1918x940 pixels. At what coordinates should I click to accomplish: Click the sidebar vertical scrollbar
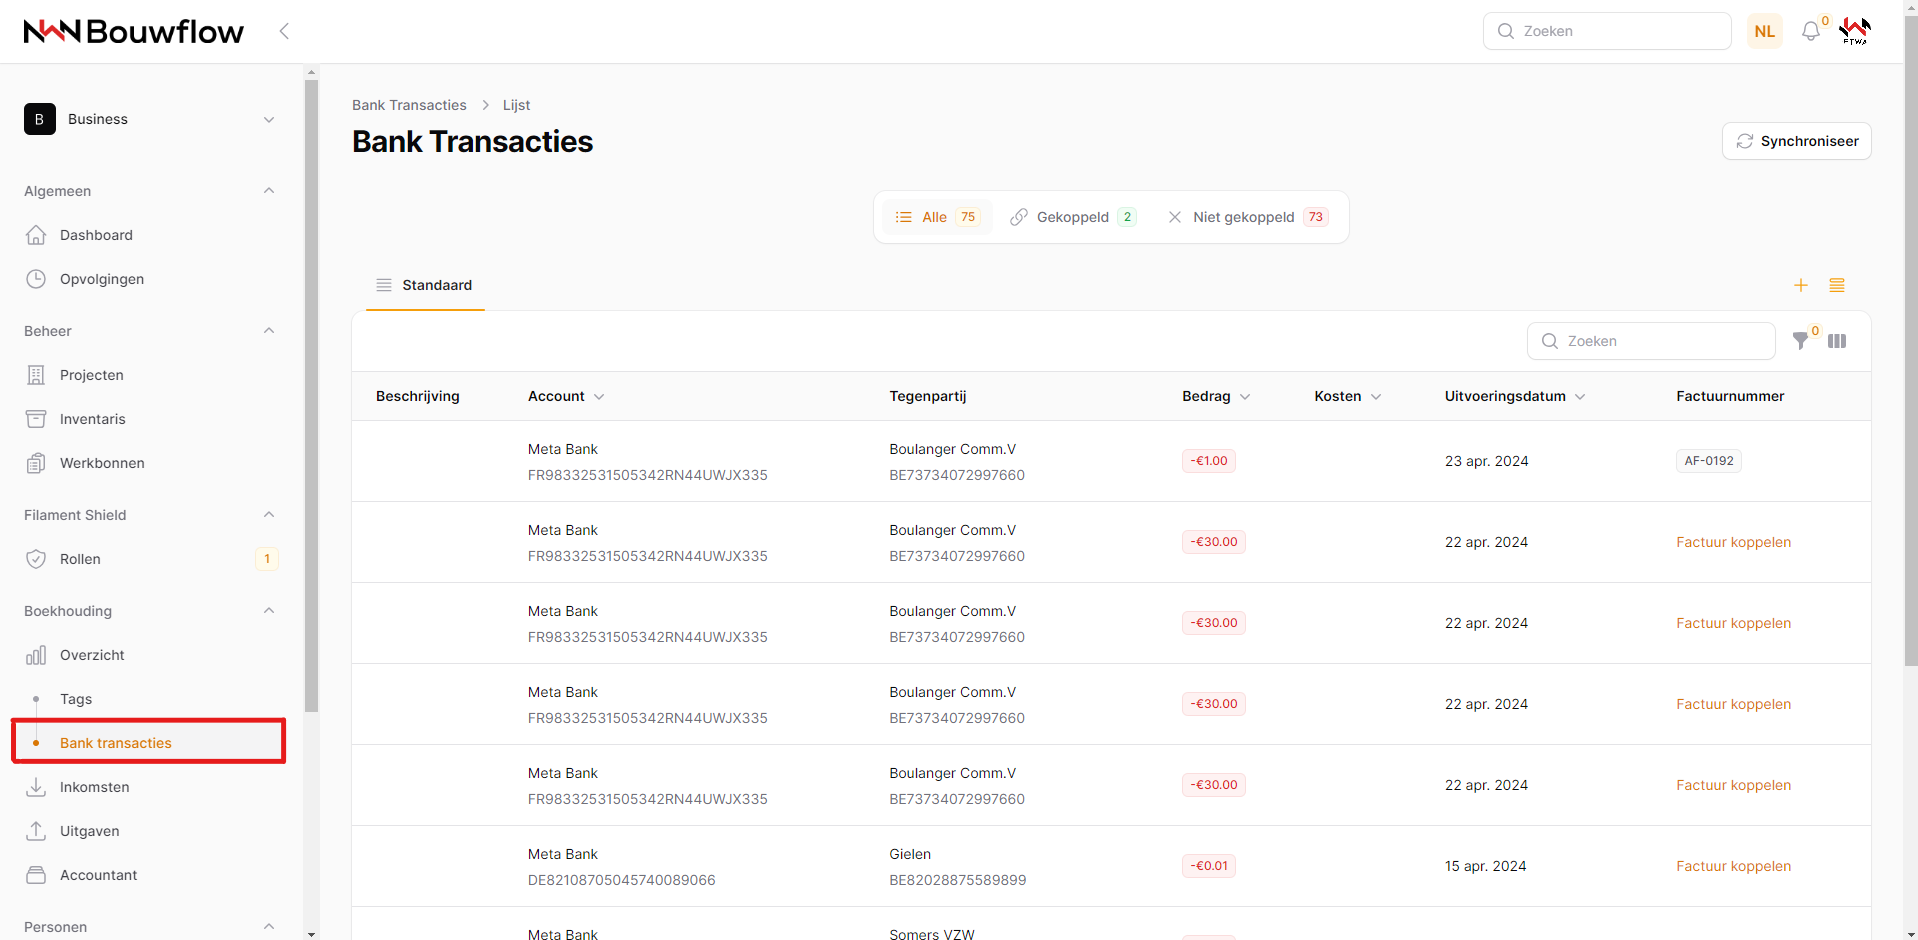311,400
